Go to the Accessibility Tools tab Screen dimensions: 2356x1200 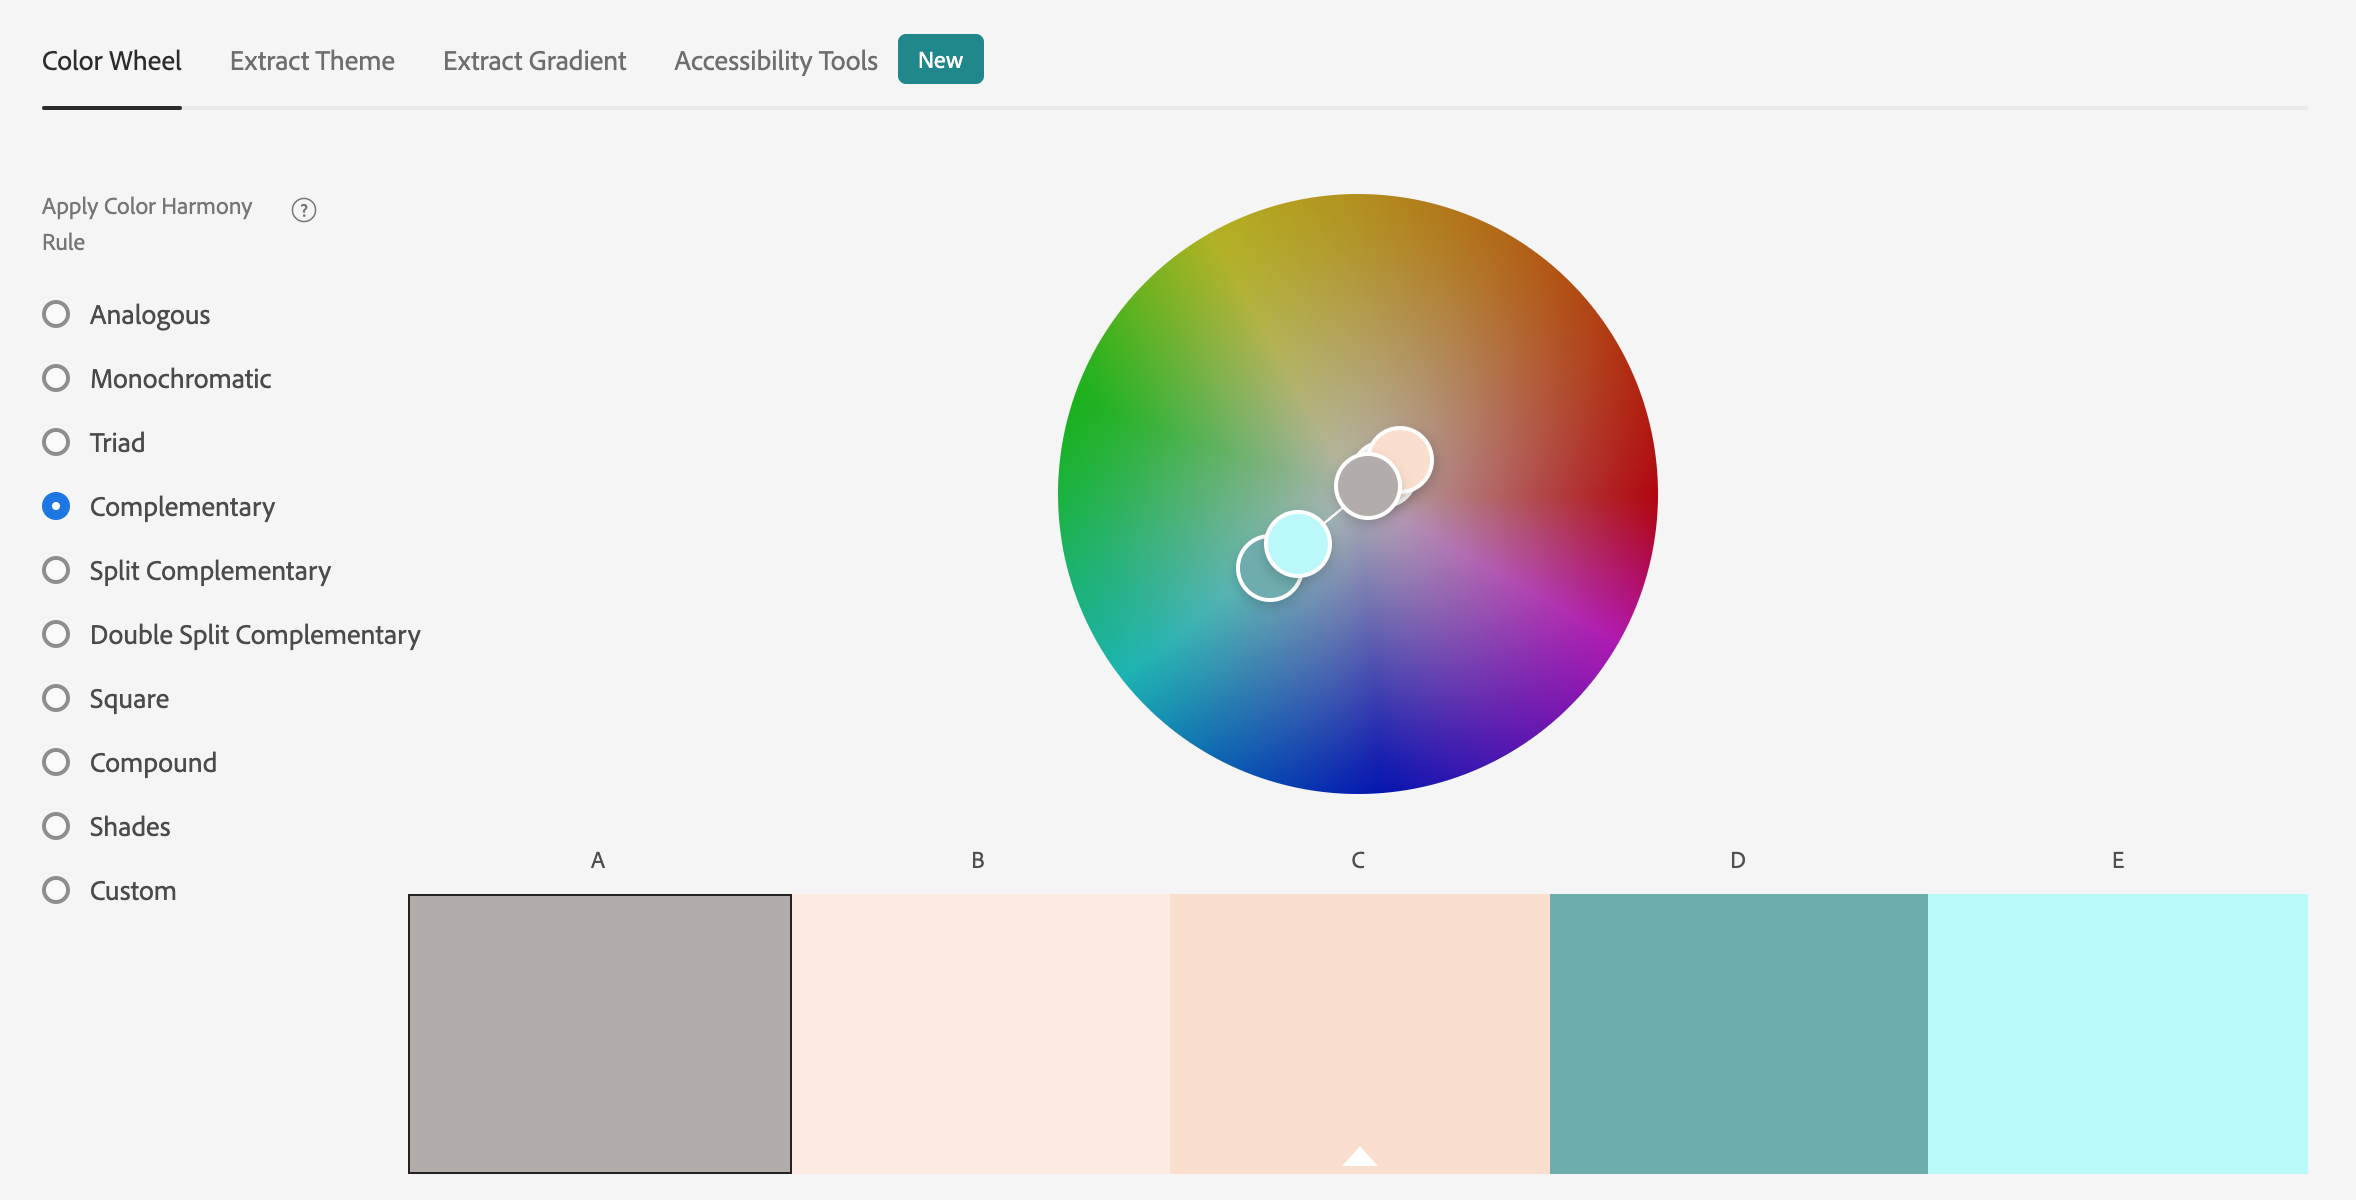click(775, 60)
